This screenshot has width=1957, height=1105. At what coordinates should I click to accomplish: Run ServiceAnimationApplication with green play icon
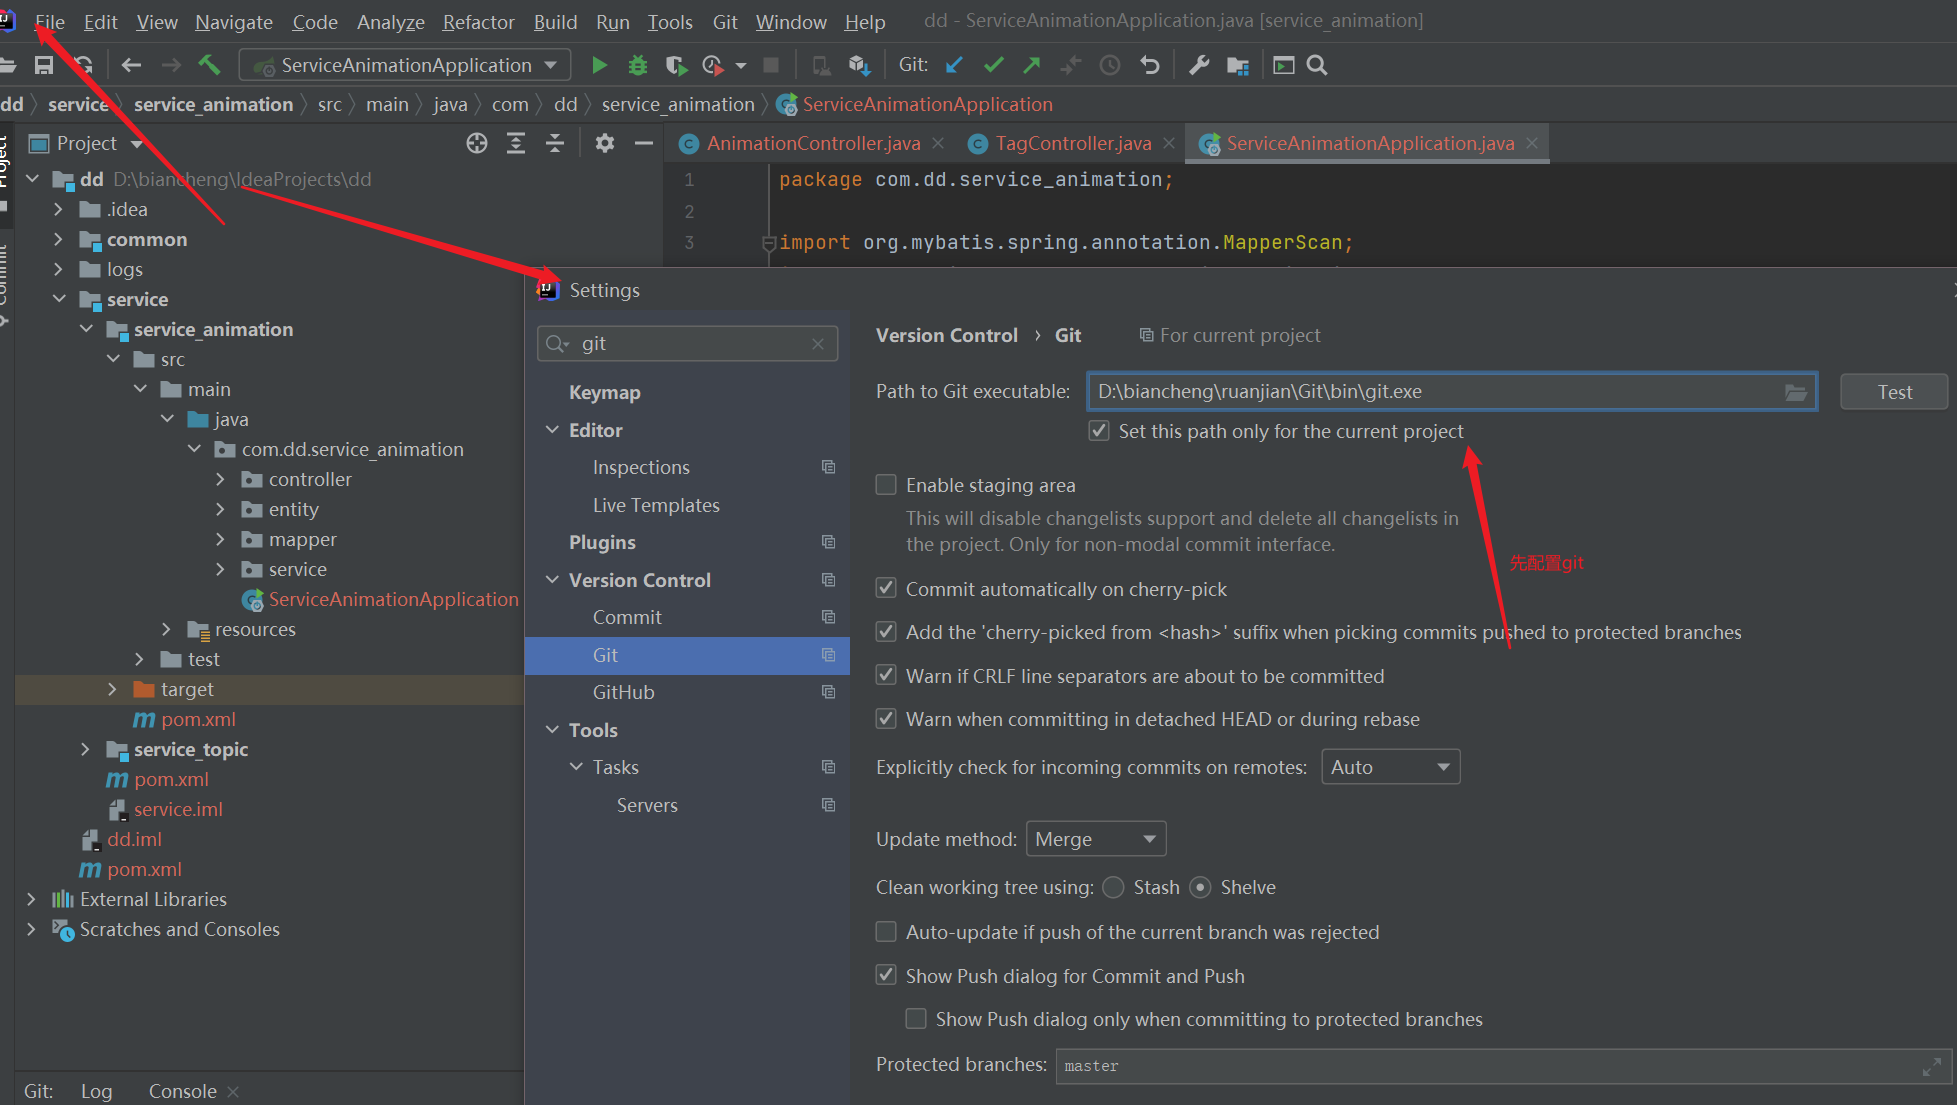click(599, 66)
